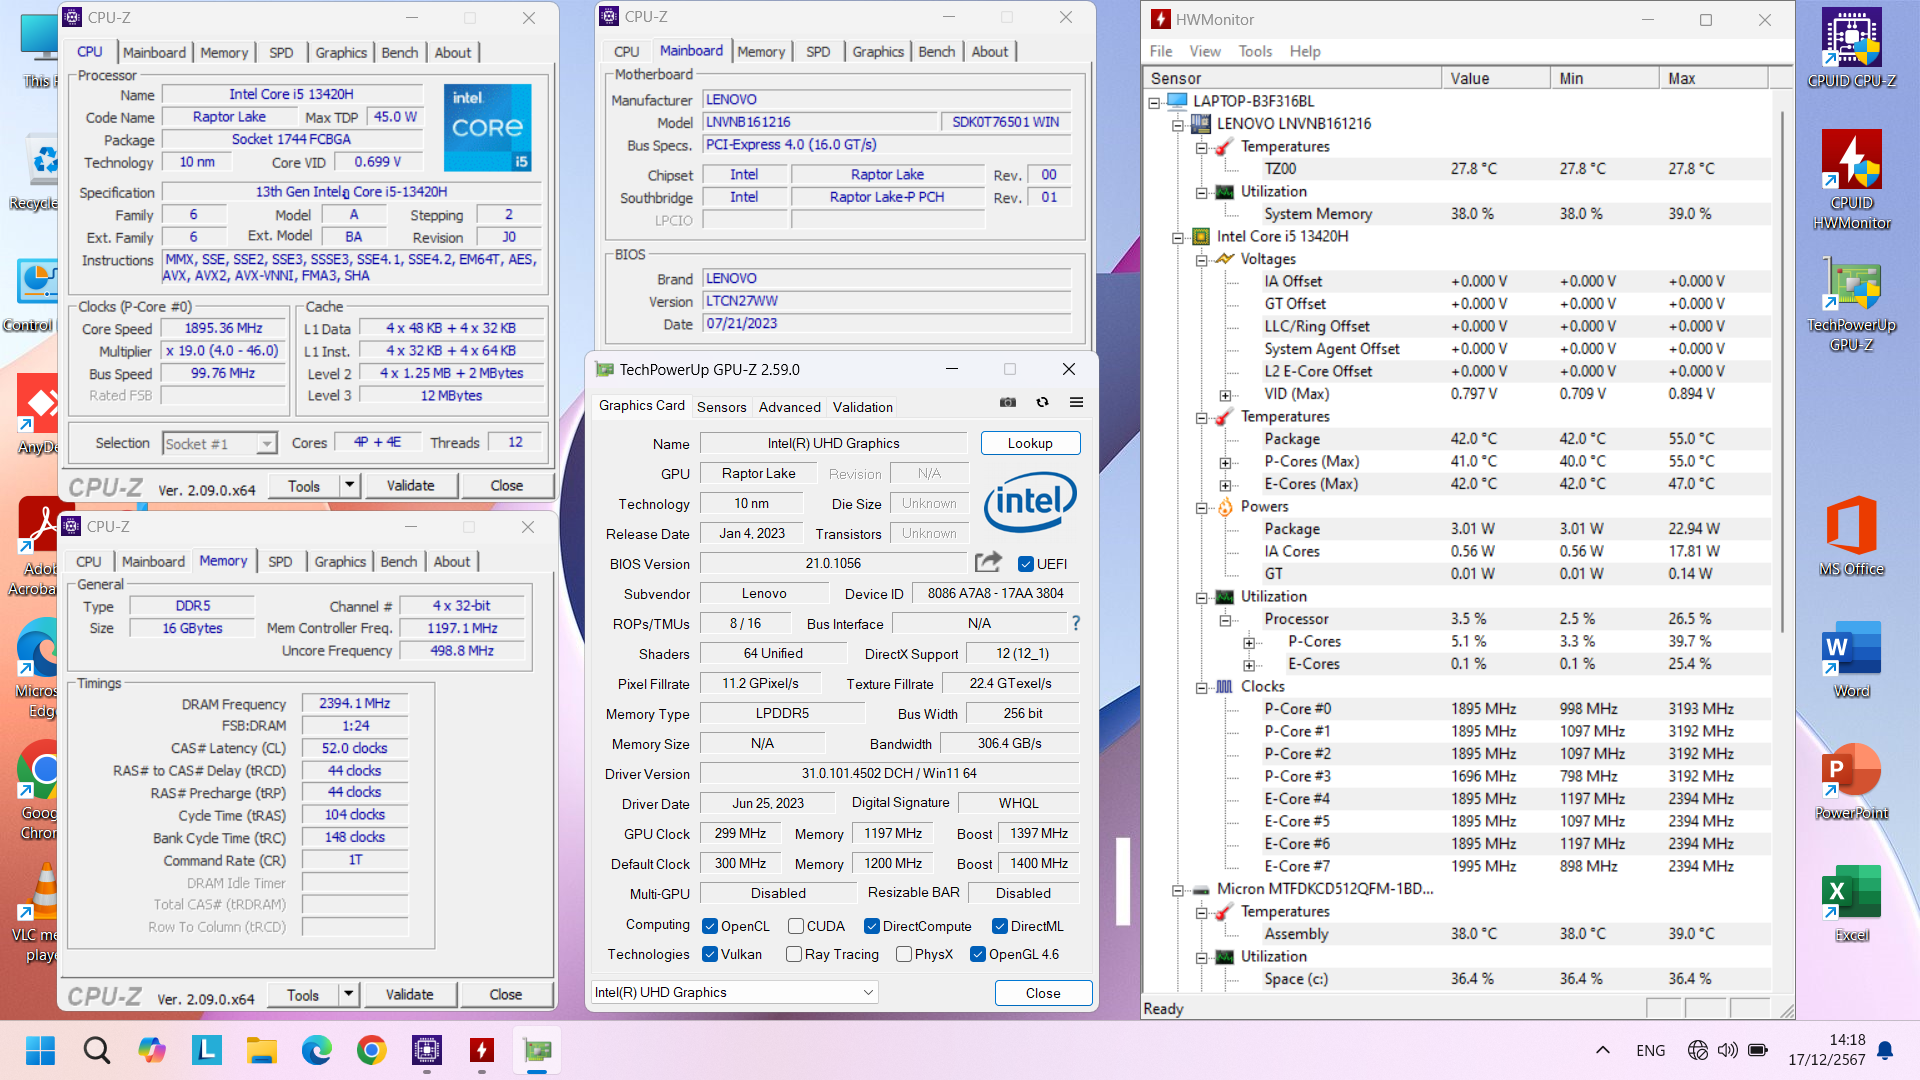Toggle the UEFI checkbox in GPU-Z

(1025, 564)
